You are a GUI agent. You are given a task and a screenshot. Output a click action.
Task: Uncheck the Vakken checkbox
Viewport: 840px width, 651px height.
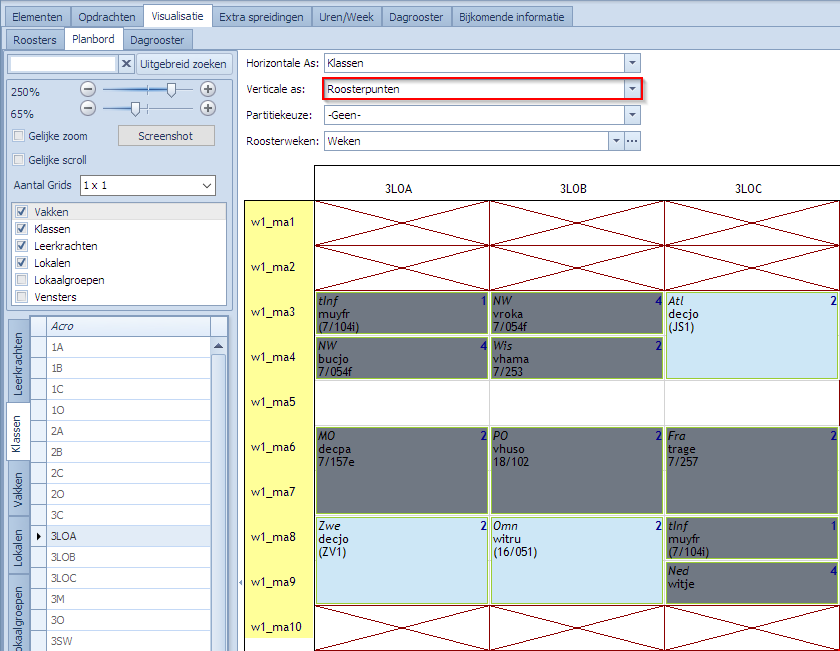click(21, 212)
